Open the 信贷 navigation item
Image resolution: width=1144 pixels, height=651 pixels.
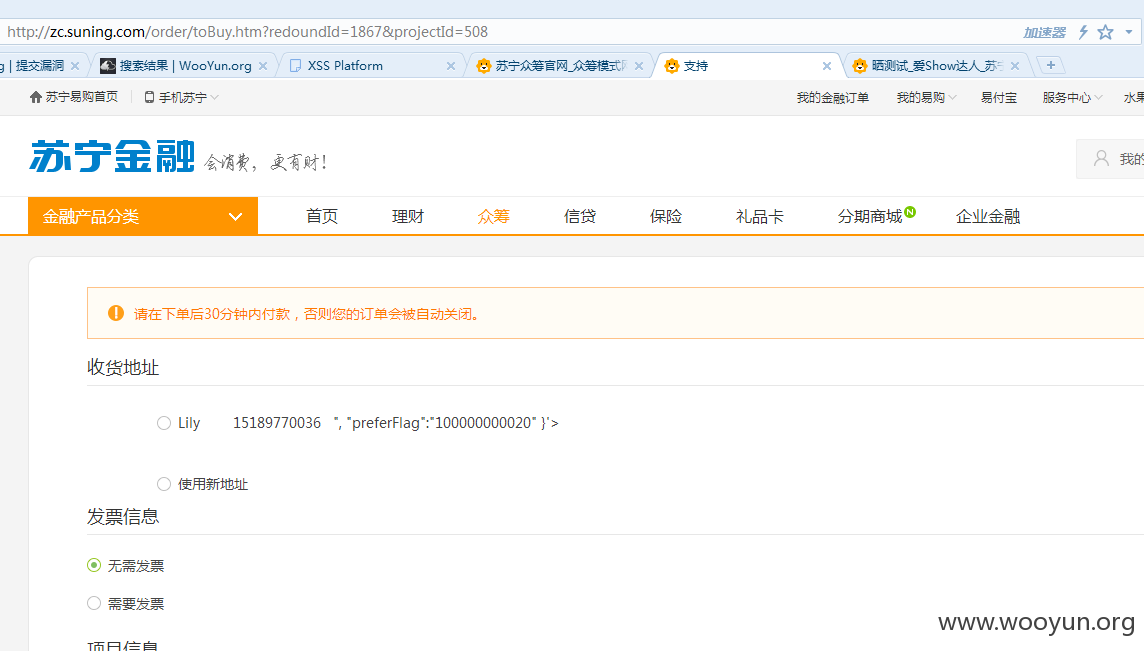(x=580, y=216)
